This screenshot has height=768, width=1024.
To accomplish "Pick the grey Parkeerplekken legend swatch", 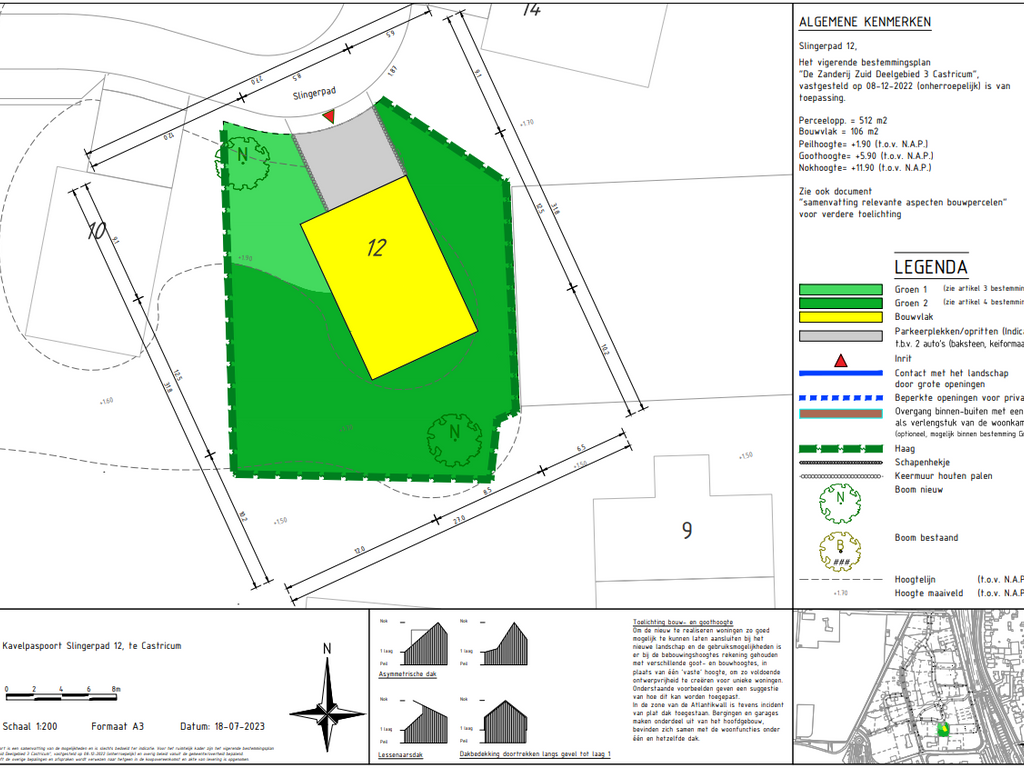I will [840, 331].
